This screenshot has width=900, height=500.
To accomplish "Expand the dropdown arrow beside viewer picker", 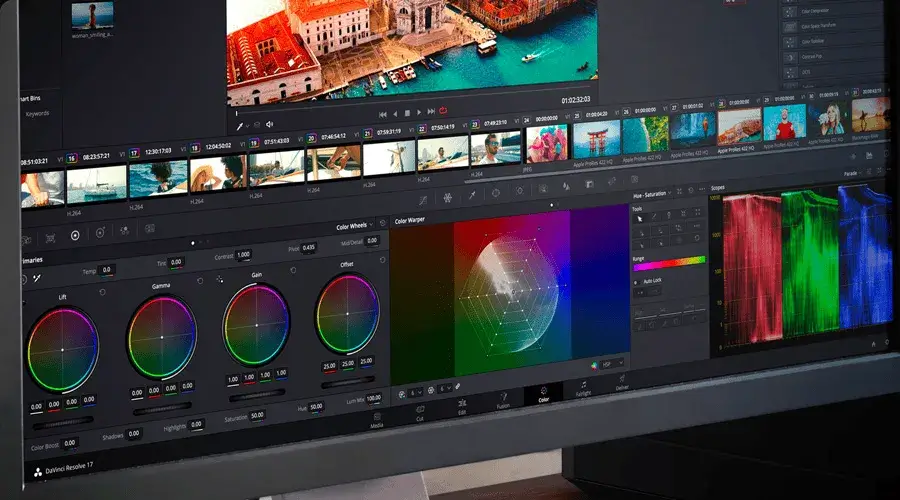I will click(x=247, y=126).
